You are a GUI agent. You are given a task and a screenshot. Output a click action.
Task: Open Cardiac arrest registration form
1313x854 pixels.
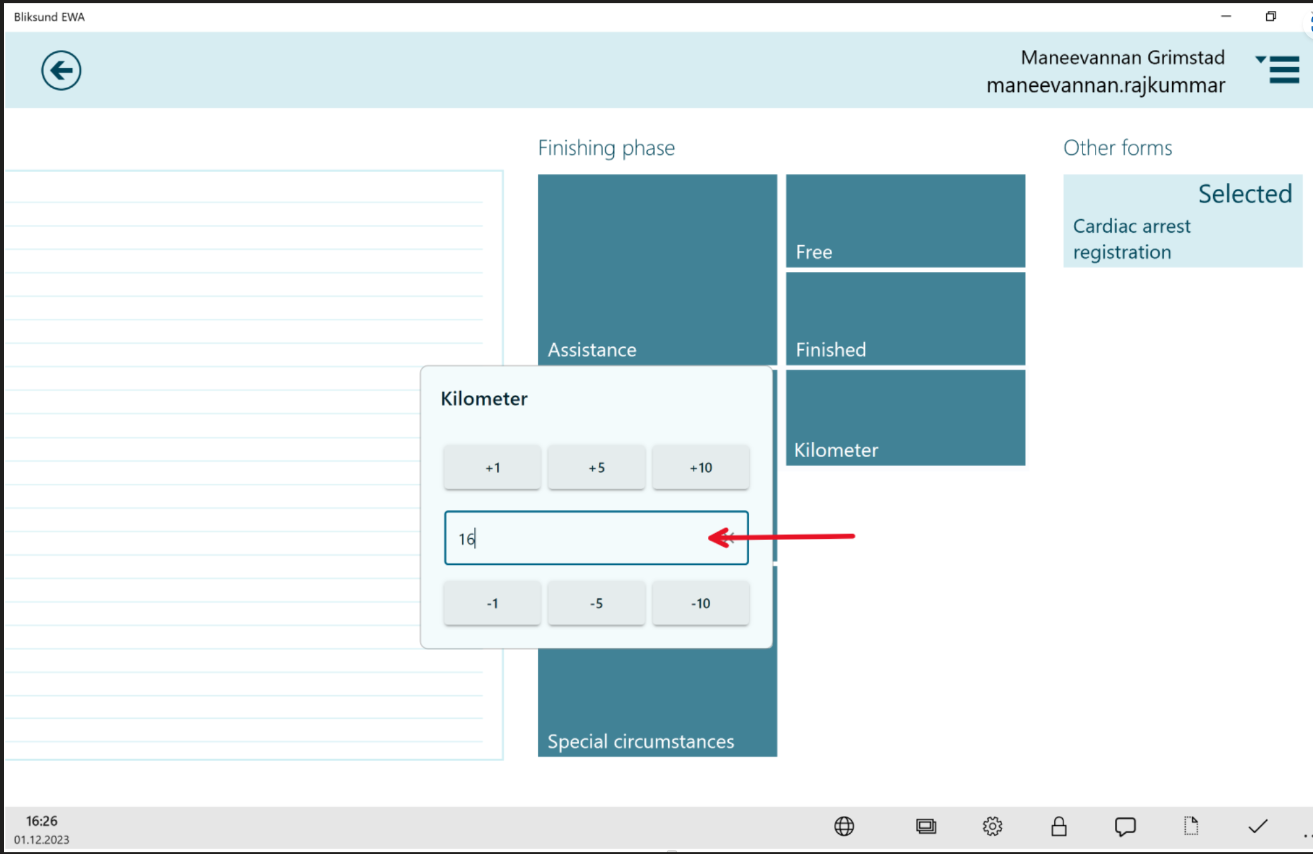[1183, 221]
